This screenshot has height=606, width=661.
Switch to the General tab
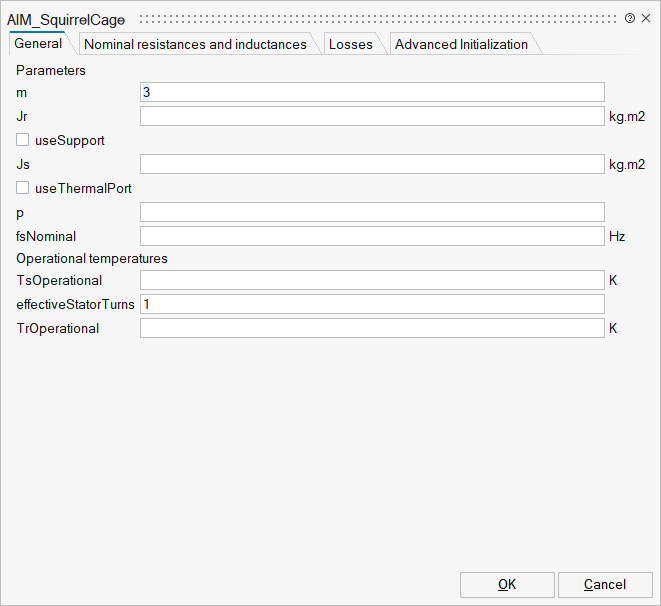click(x=38, y=44)
